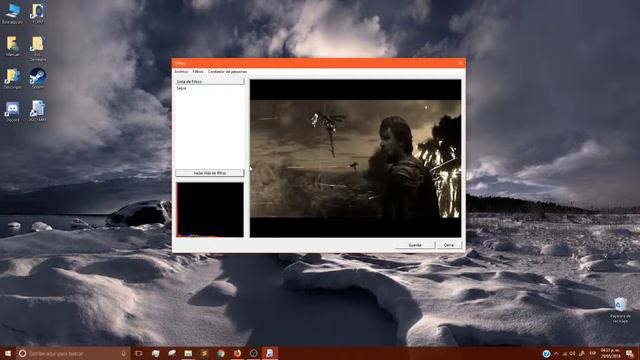Open the Windows Start menu

(x=7, y=353)
